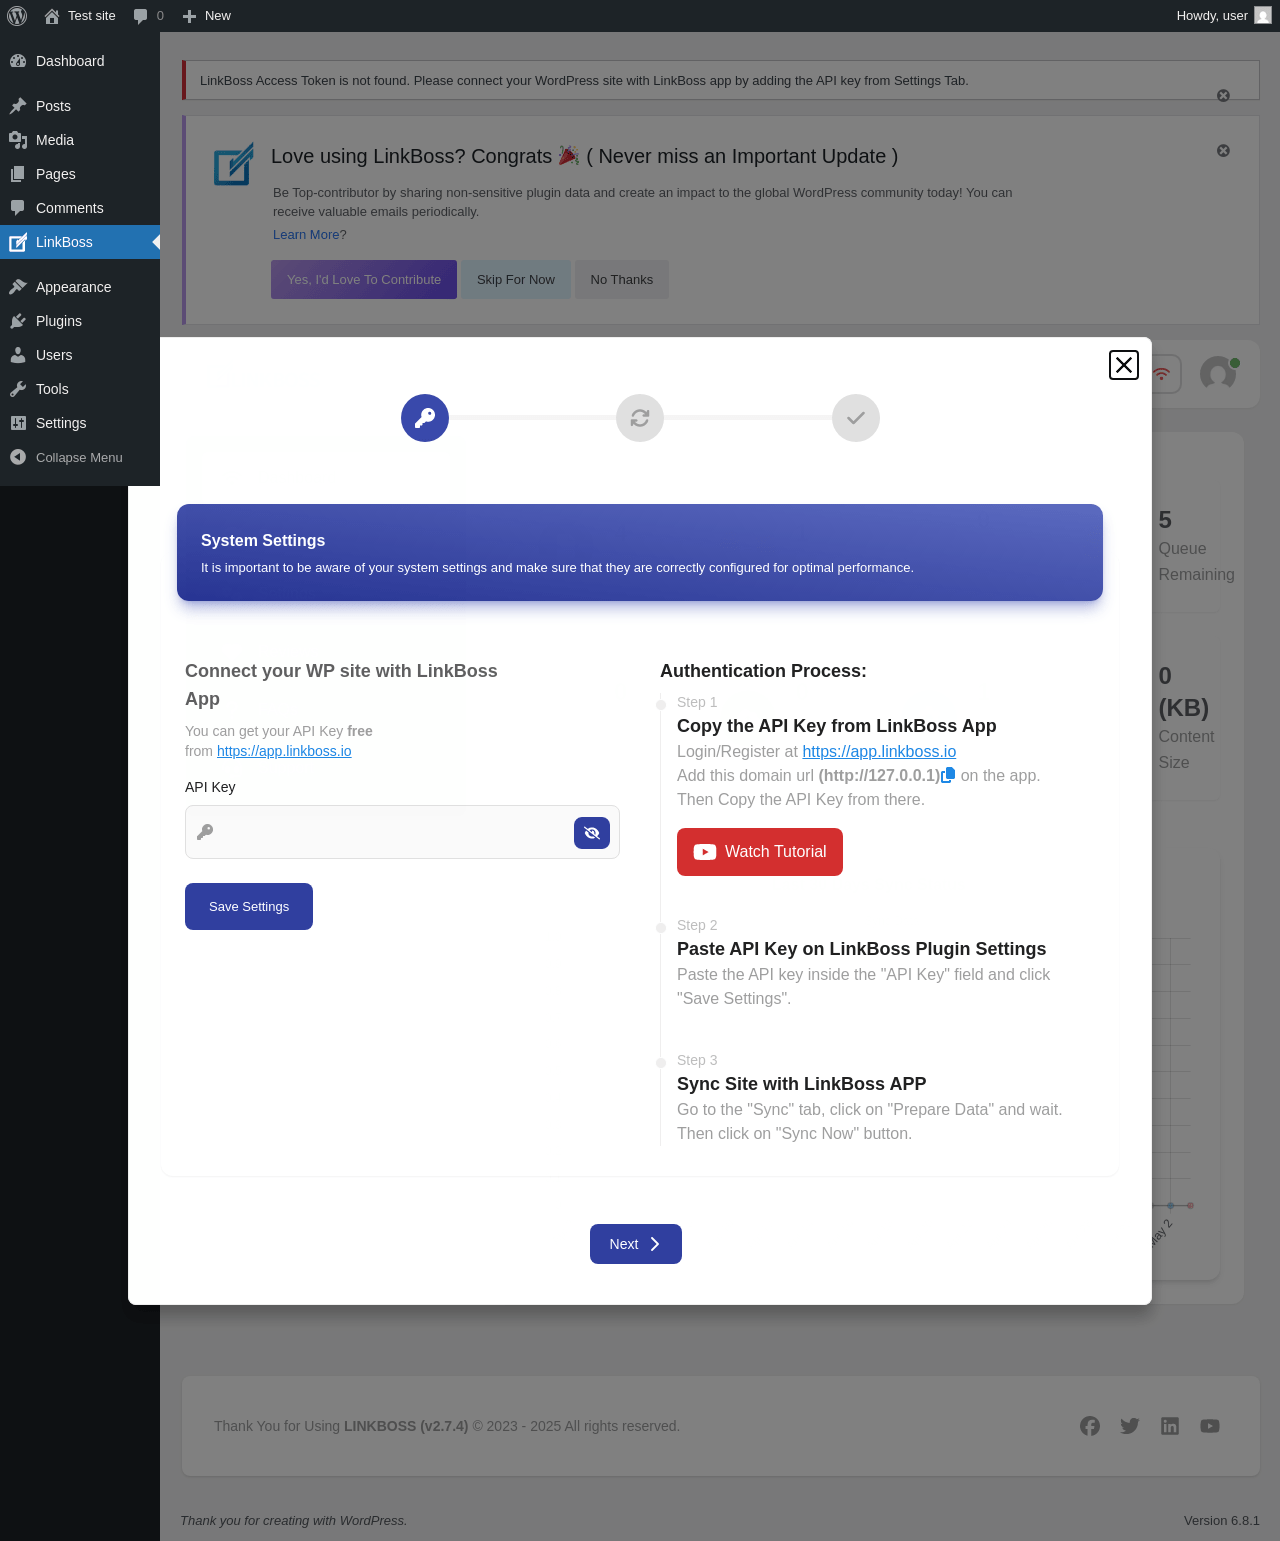The image size is (1280, 1541).
Task: Click the Skip For Now button
Action: 516,280
